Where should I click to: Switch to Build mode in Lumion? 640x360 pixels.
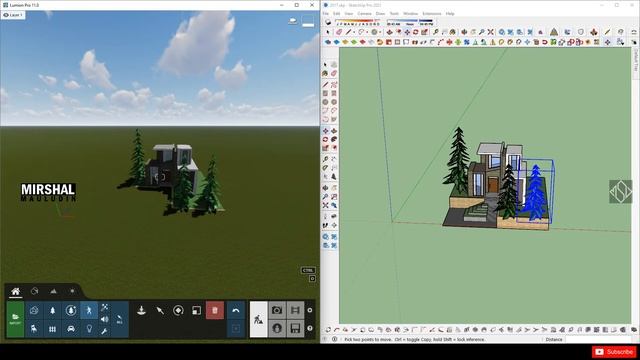[258, 319]
